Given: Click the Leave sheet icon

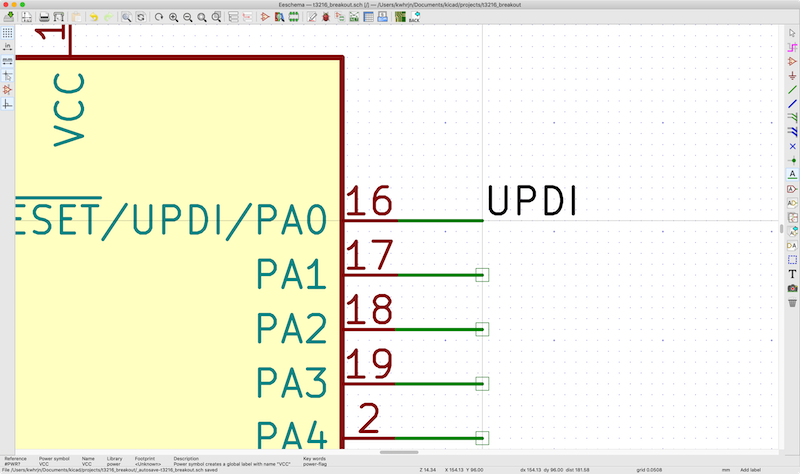Looking at the screenshot, I should pos(247,17).
